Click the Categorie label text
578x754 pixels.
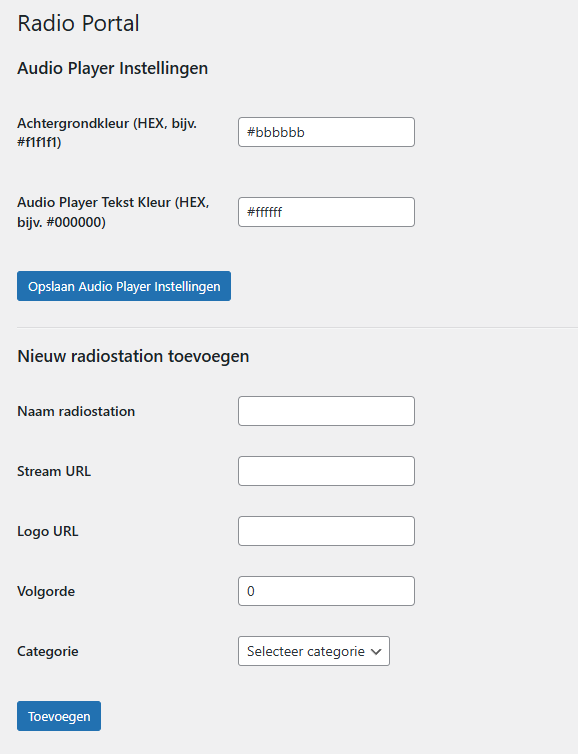pyautogui.click(x=48, y=652)
